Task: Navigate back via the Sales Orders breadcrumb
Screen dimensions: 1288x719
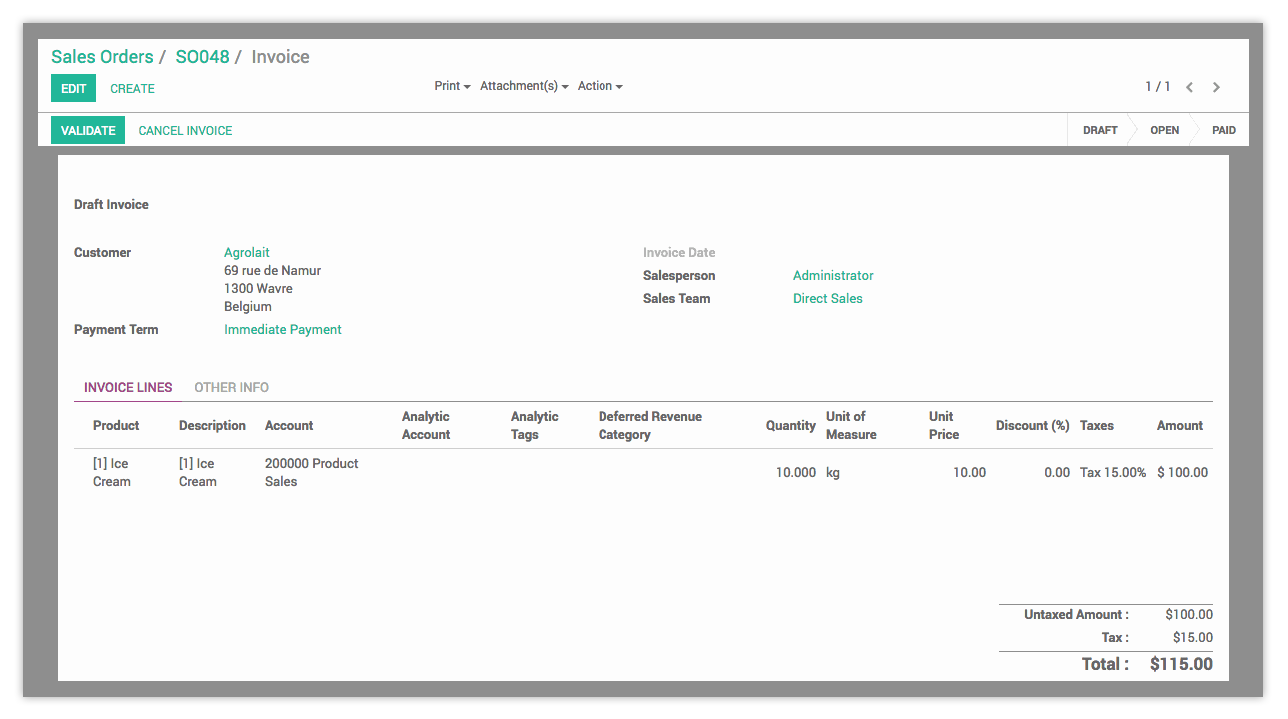Action: [102, 57]
